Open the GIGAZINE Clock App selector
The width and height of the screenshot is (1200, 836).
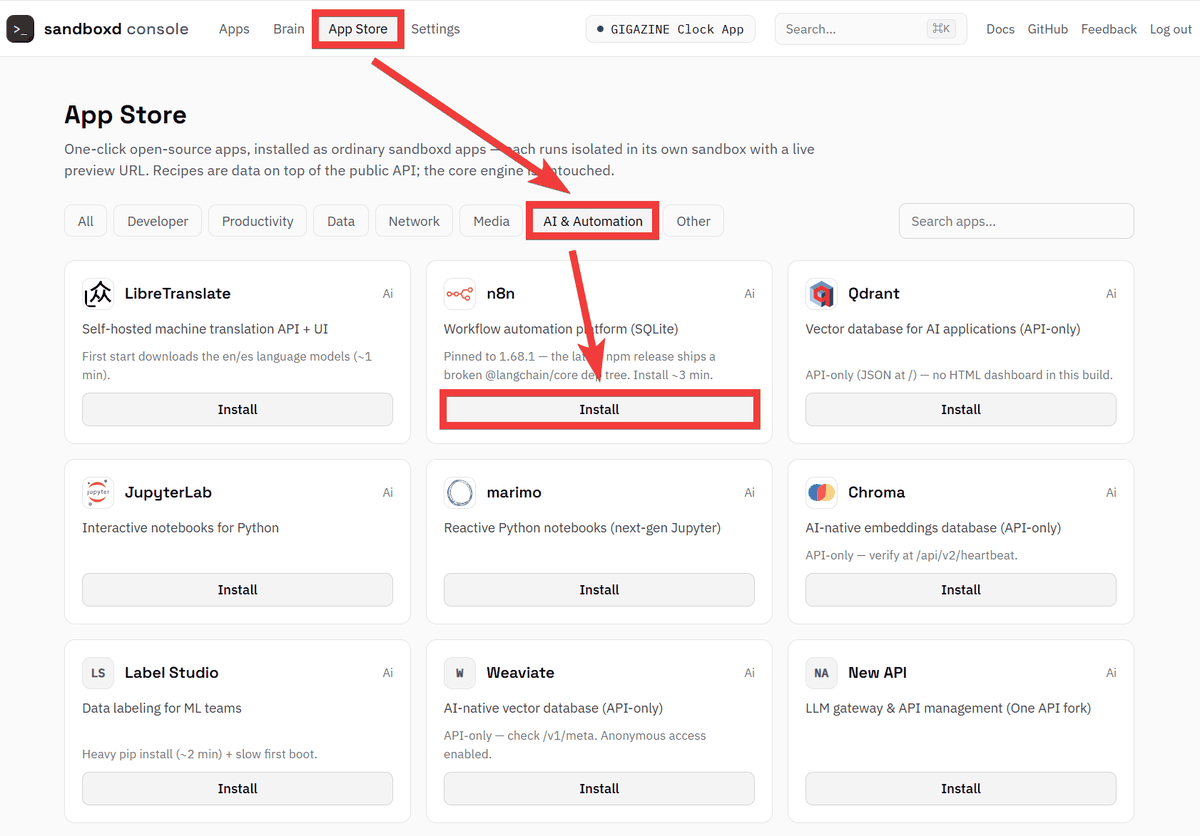[x=671, y=29]
